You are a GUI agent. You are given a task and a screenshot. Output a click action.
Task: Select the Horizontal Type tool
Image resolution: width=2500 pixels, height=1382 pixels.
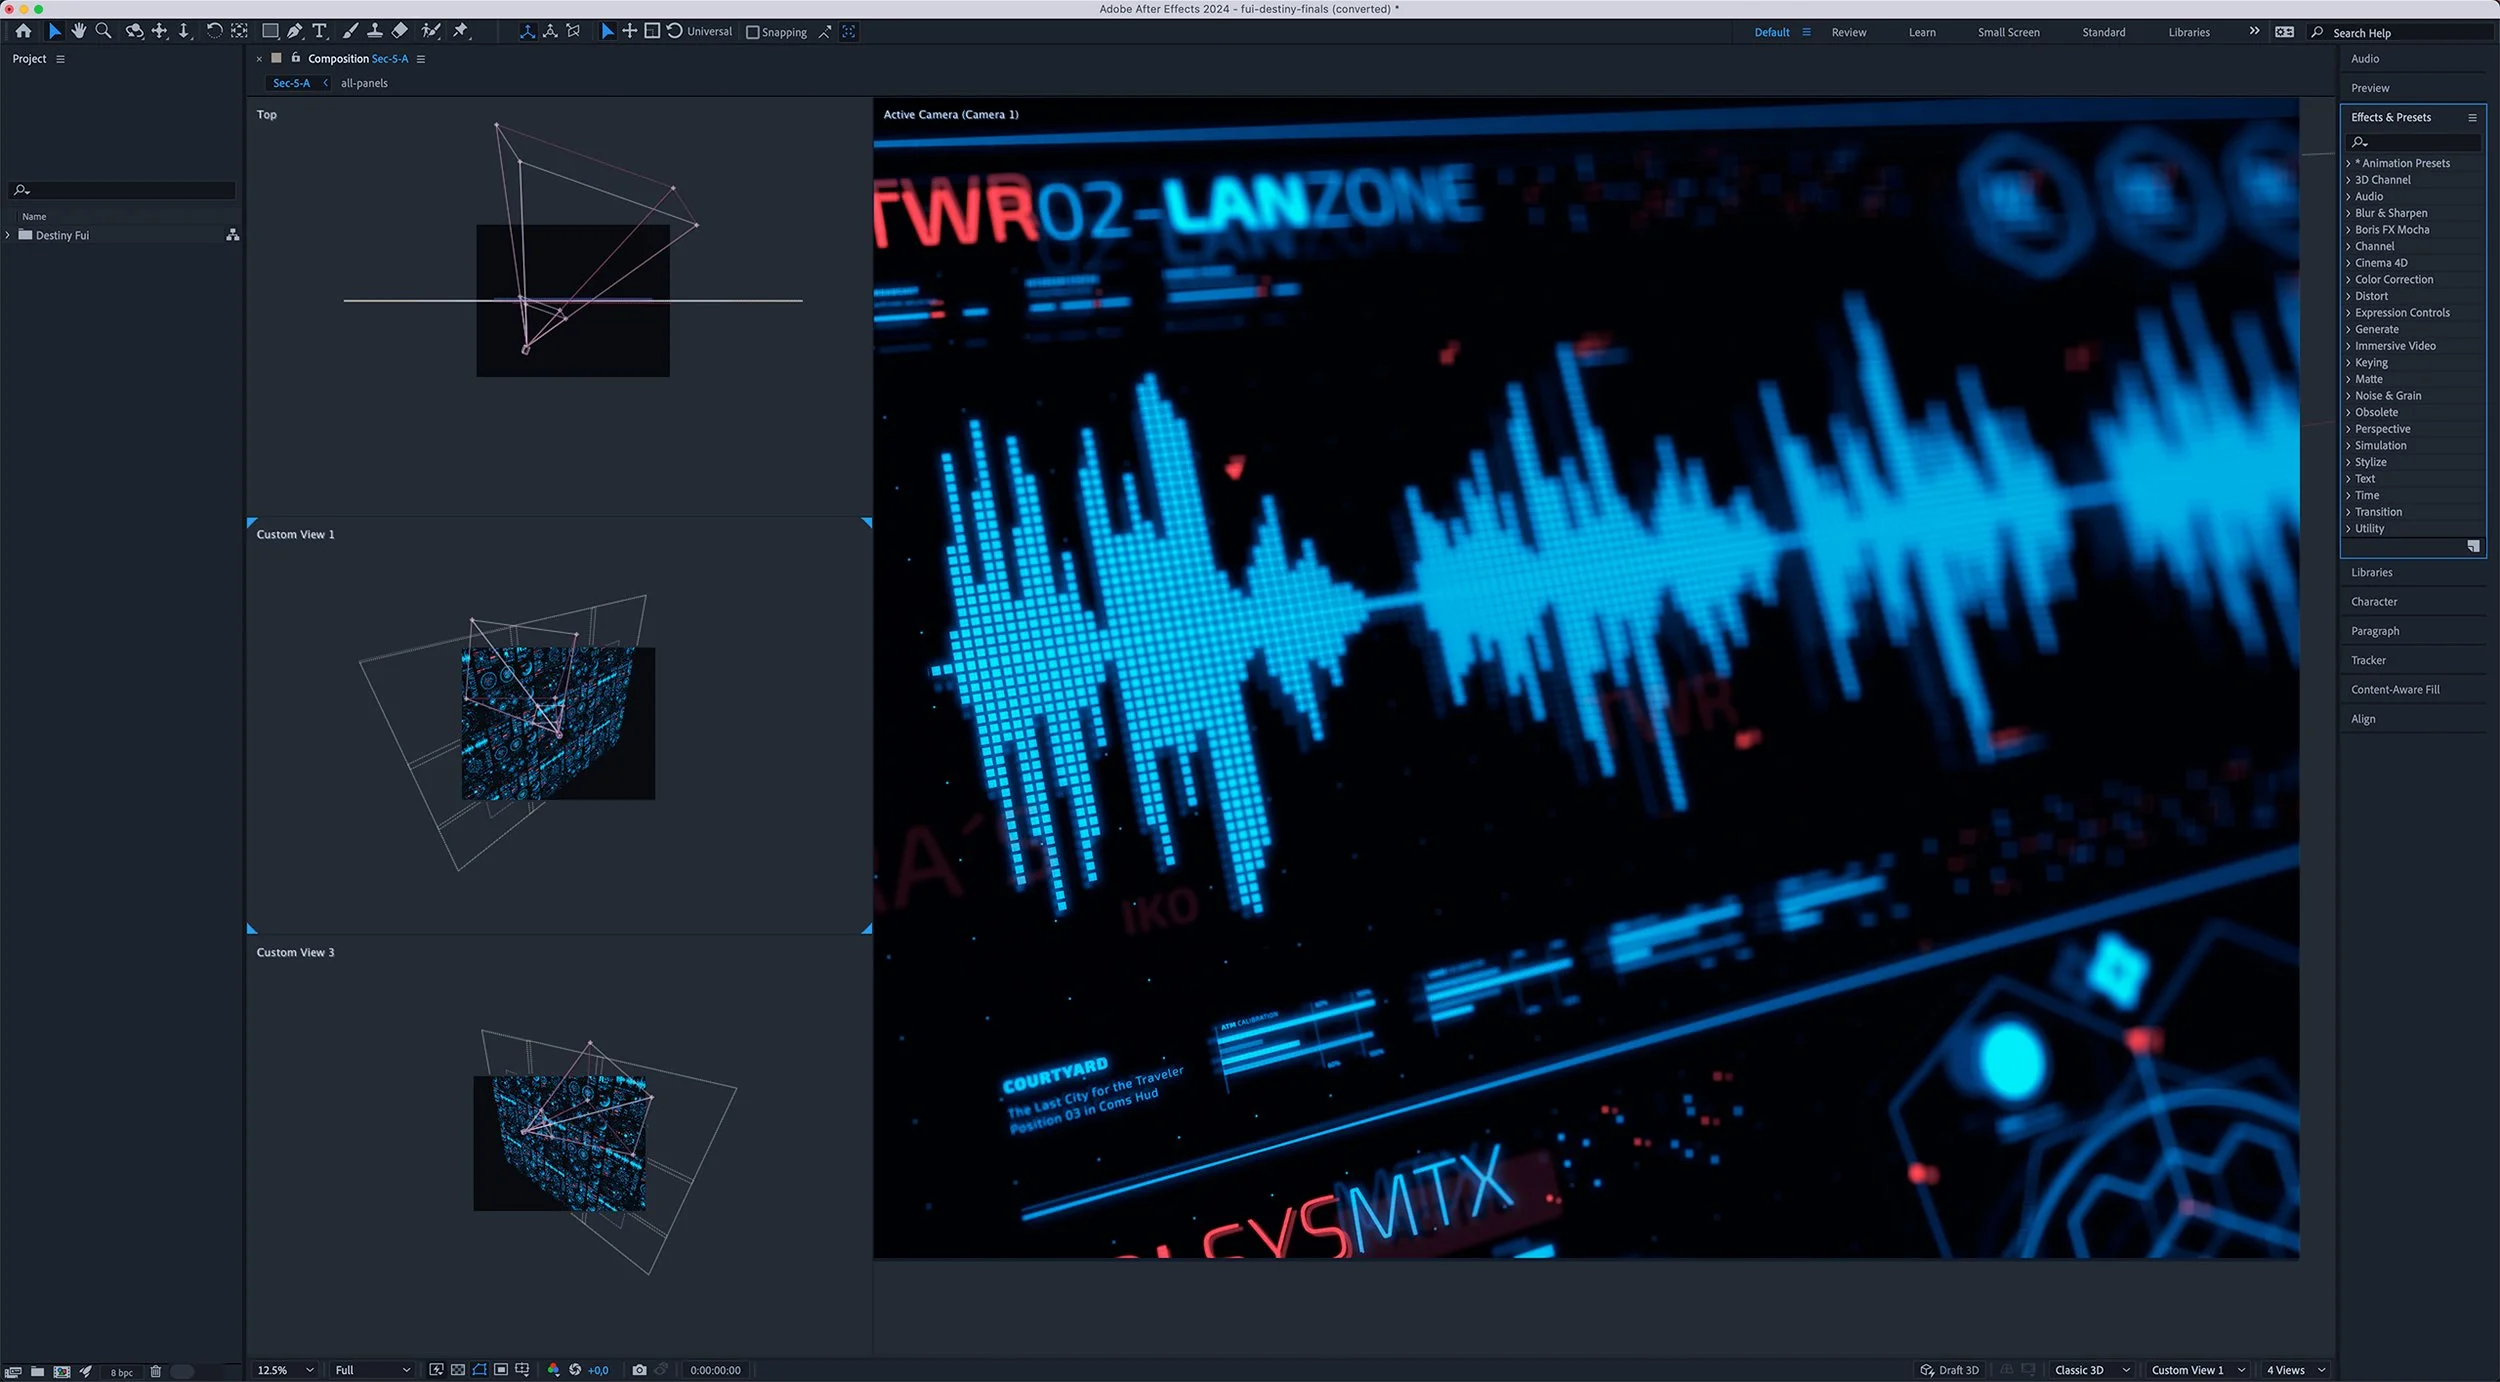[320, 31]
